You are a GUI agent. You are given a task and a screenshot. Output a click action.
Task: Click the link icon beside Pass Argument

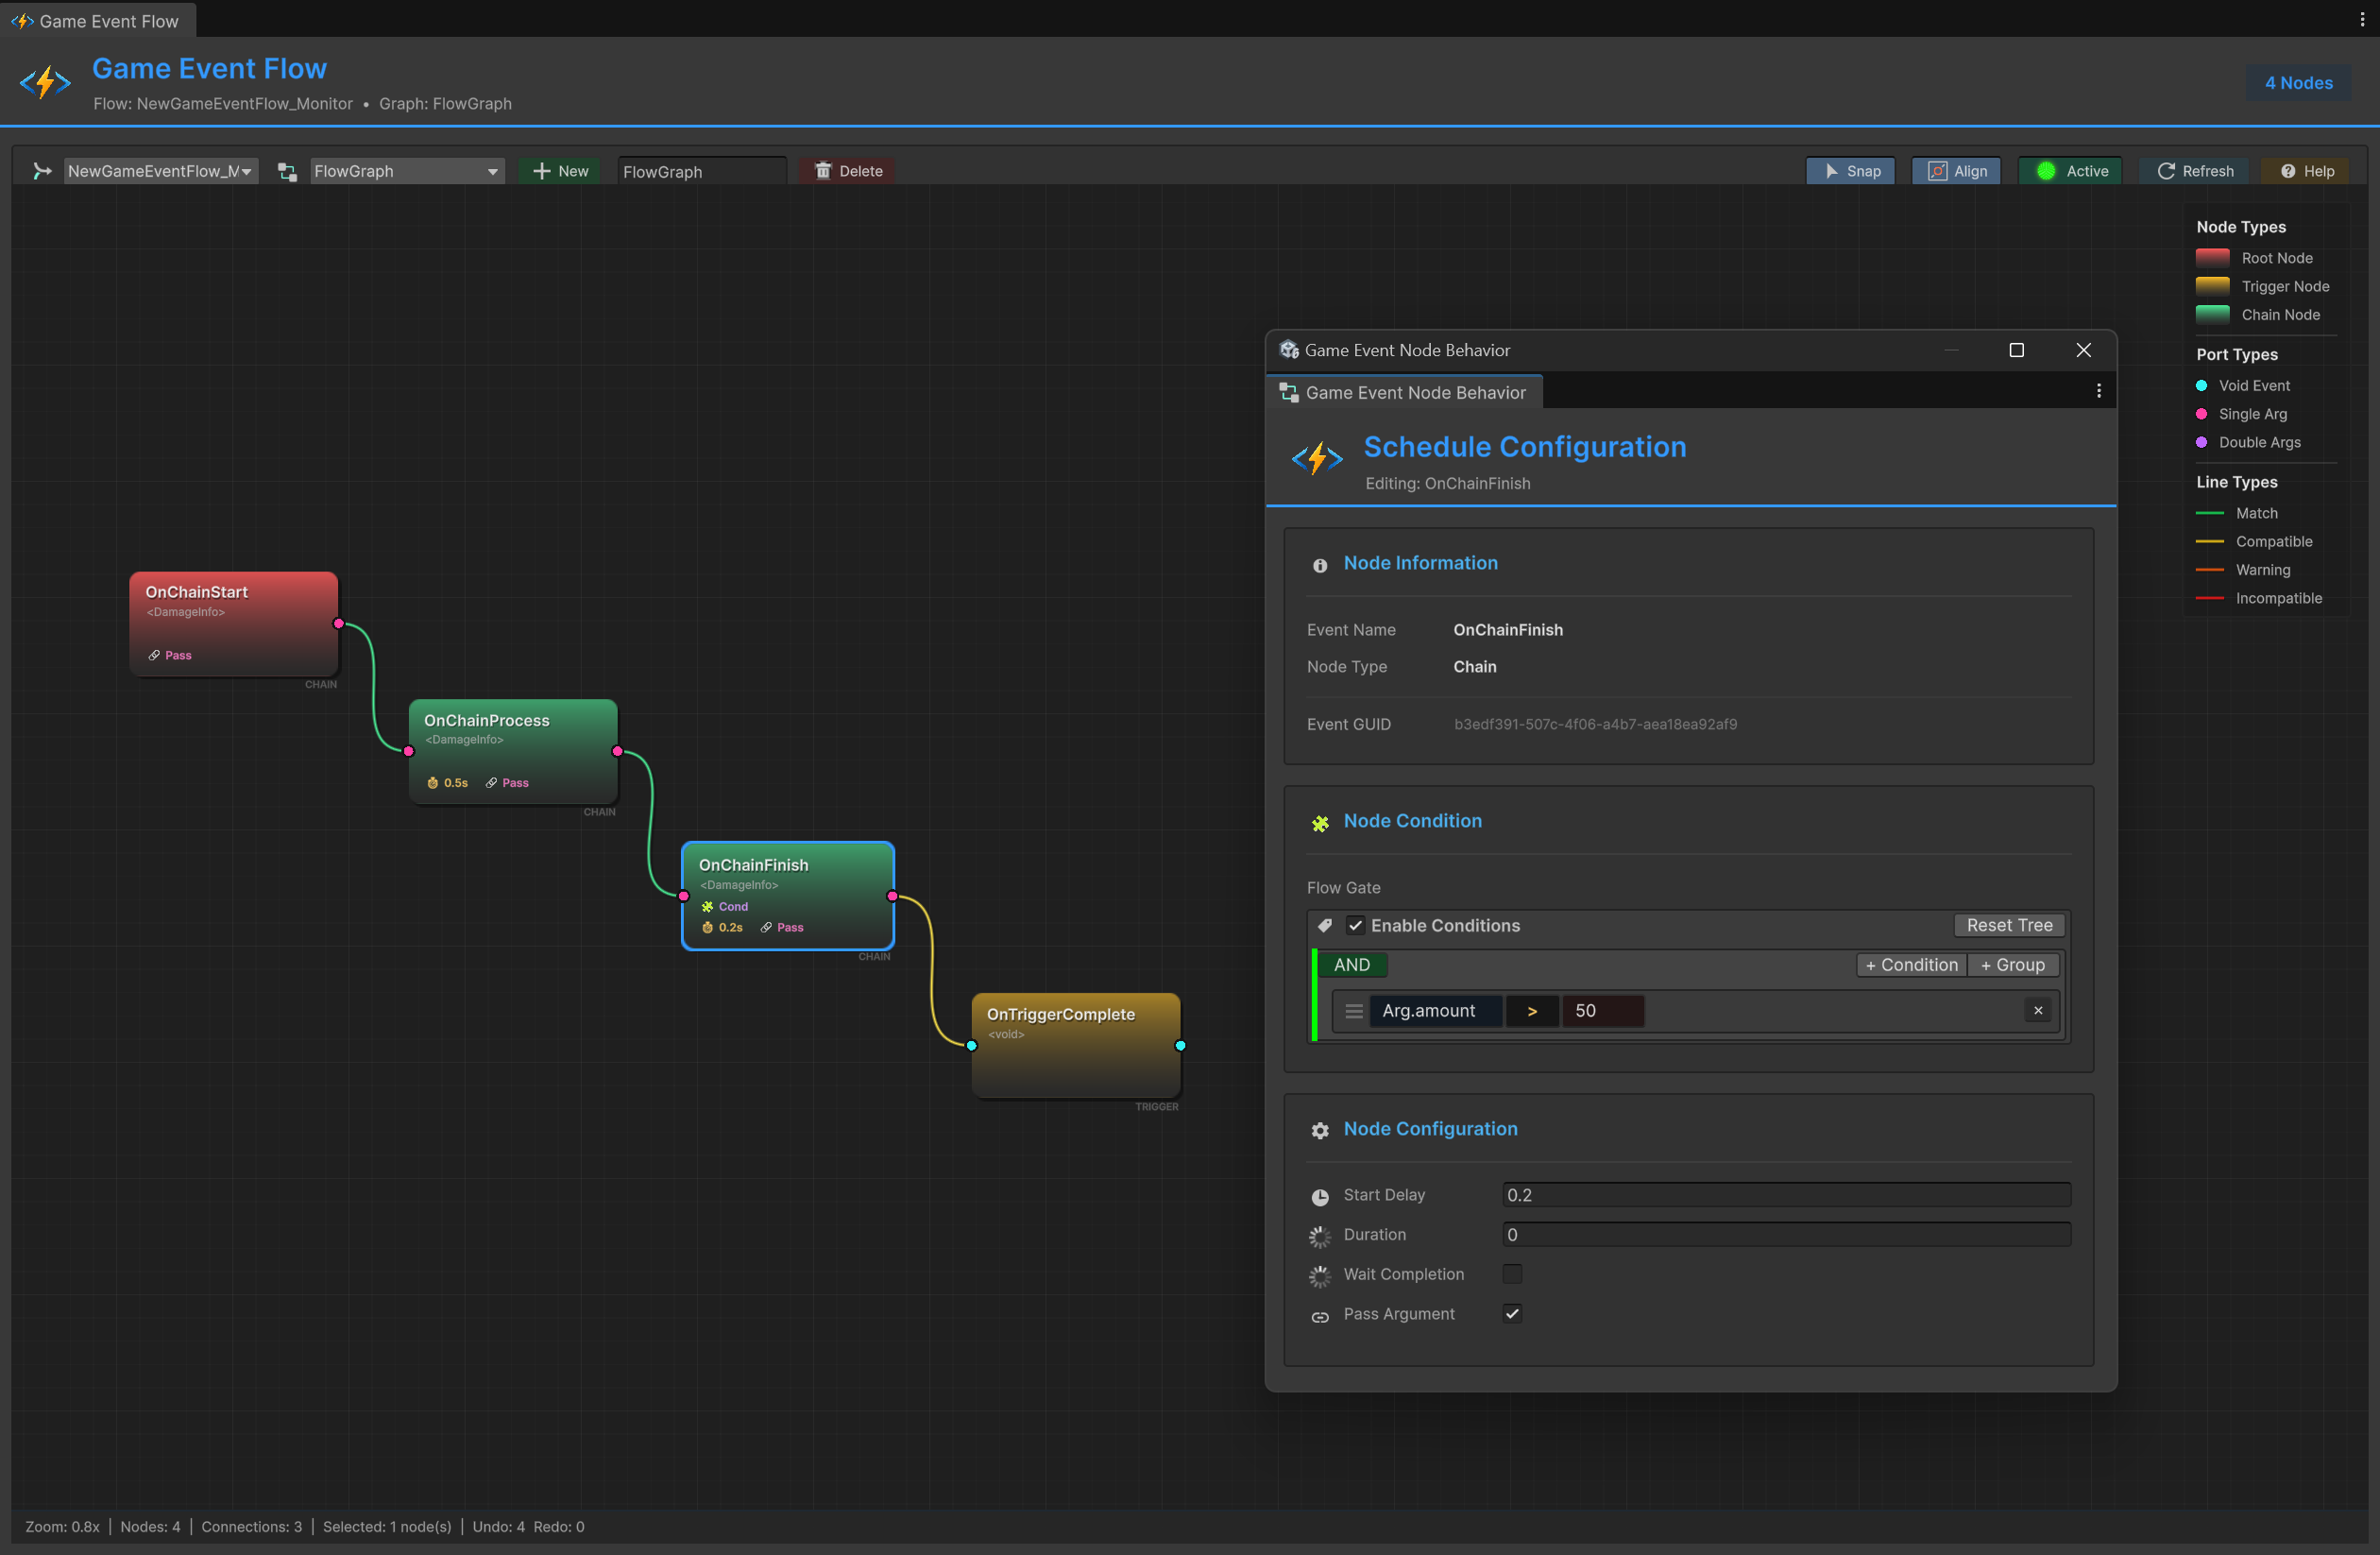tap(1320, 1316)
